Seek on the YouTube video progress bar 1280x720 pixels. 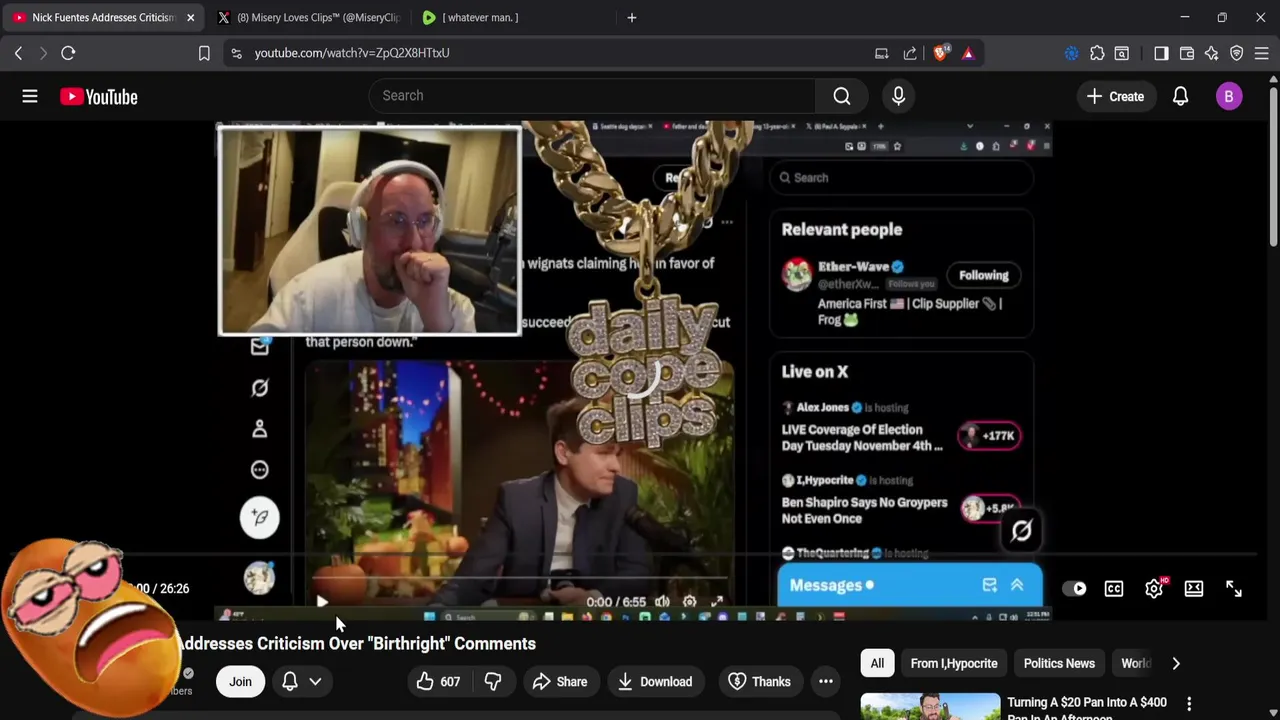640,554
